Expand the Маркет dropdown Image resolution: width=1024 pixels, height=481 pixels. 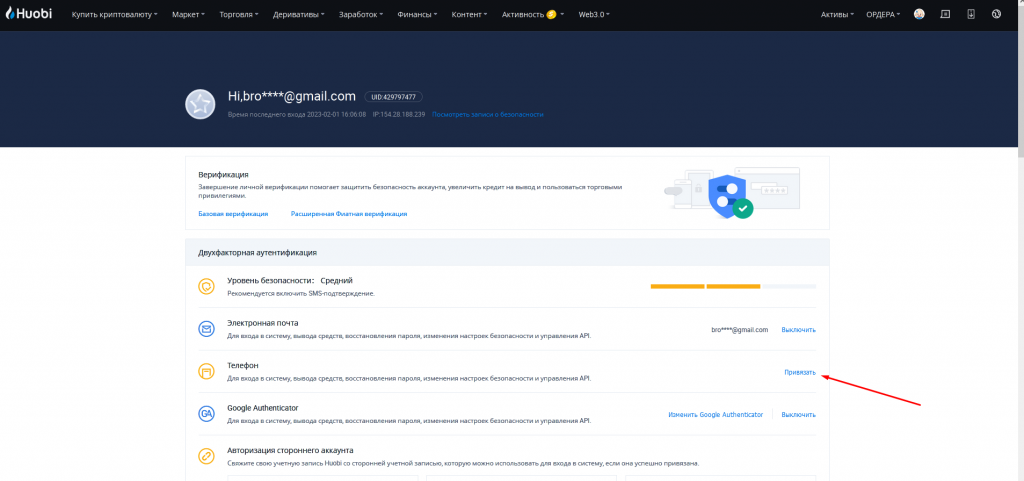188,14
